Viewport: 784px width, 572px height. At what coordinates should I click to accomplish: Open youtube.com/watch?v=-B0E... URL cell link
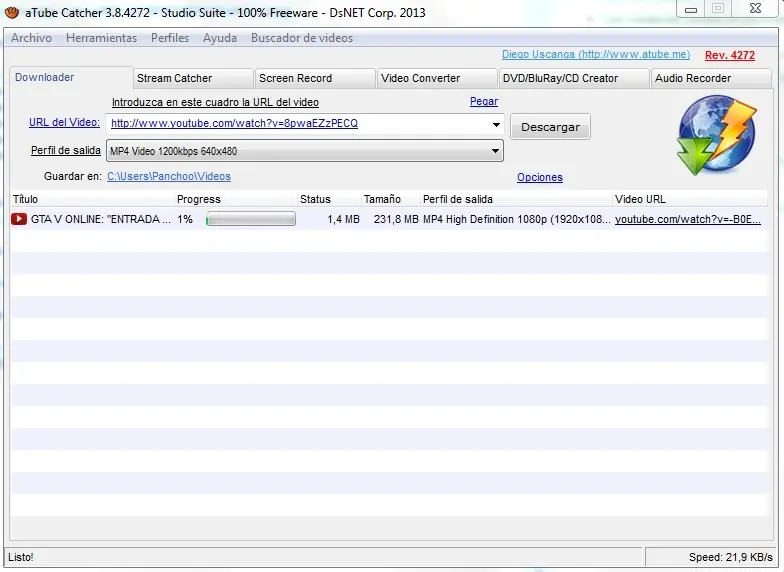pos(688,219)
